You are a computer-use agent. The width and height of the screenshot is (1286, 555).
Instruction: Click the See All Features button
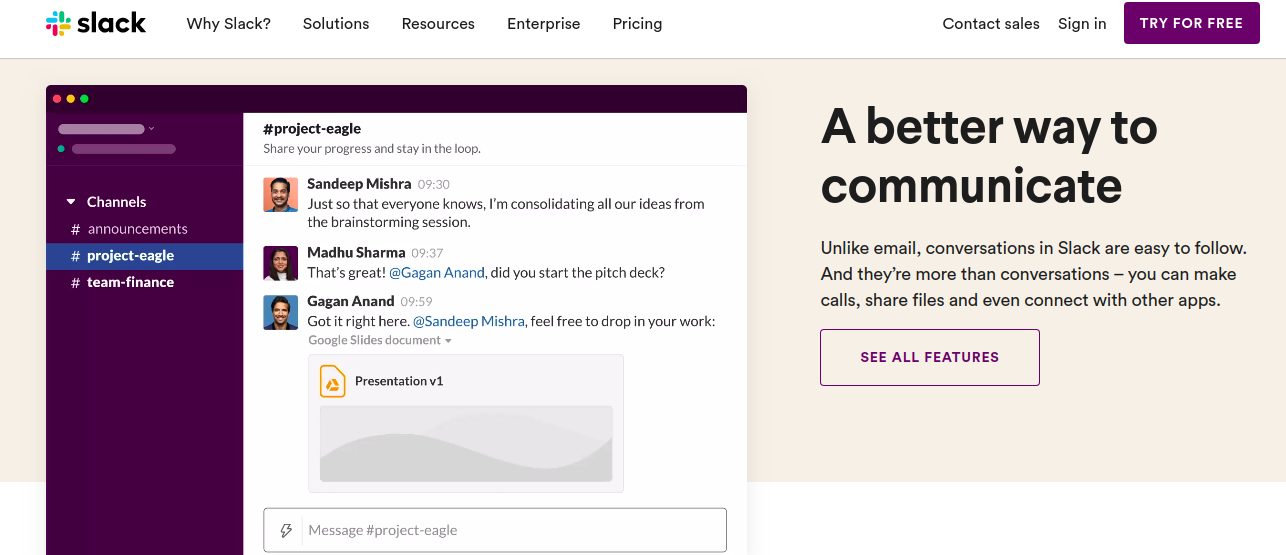[929, 357]
